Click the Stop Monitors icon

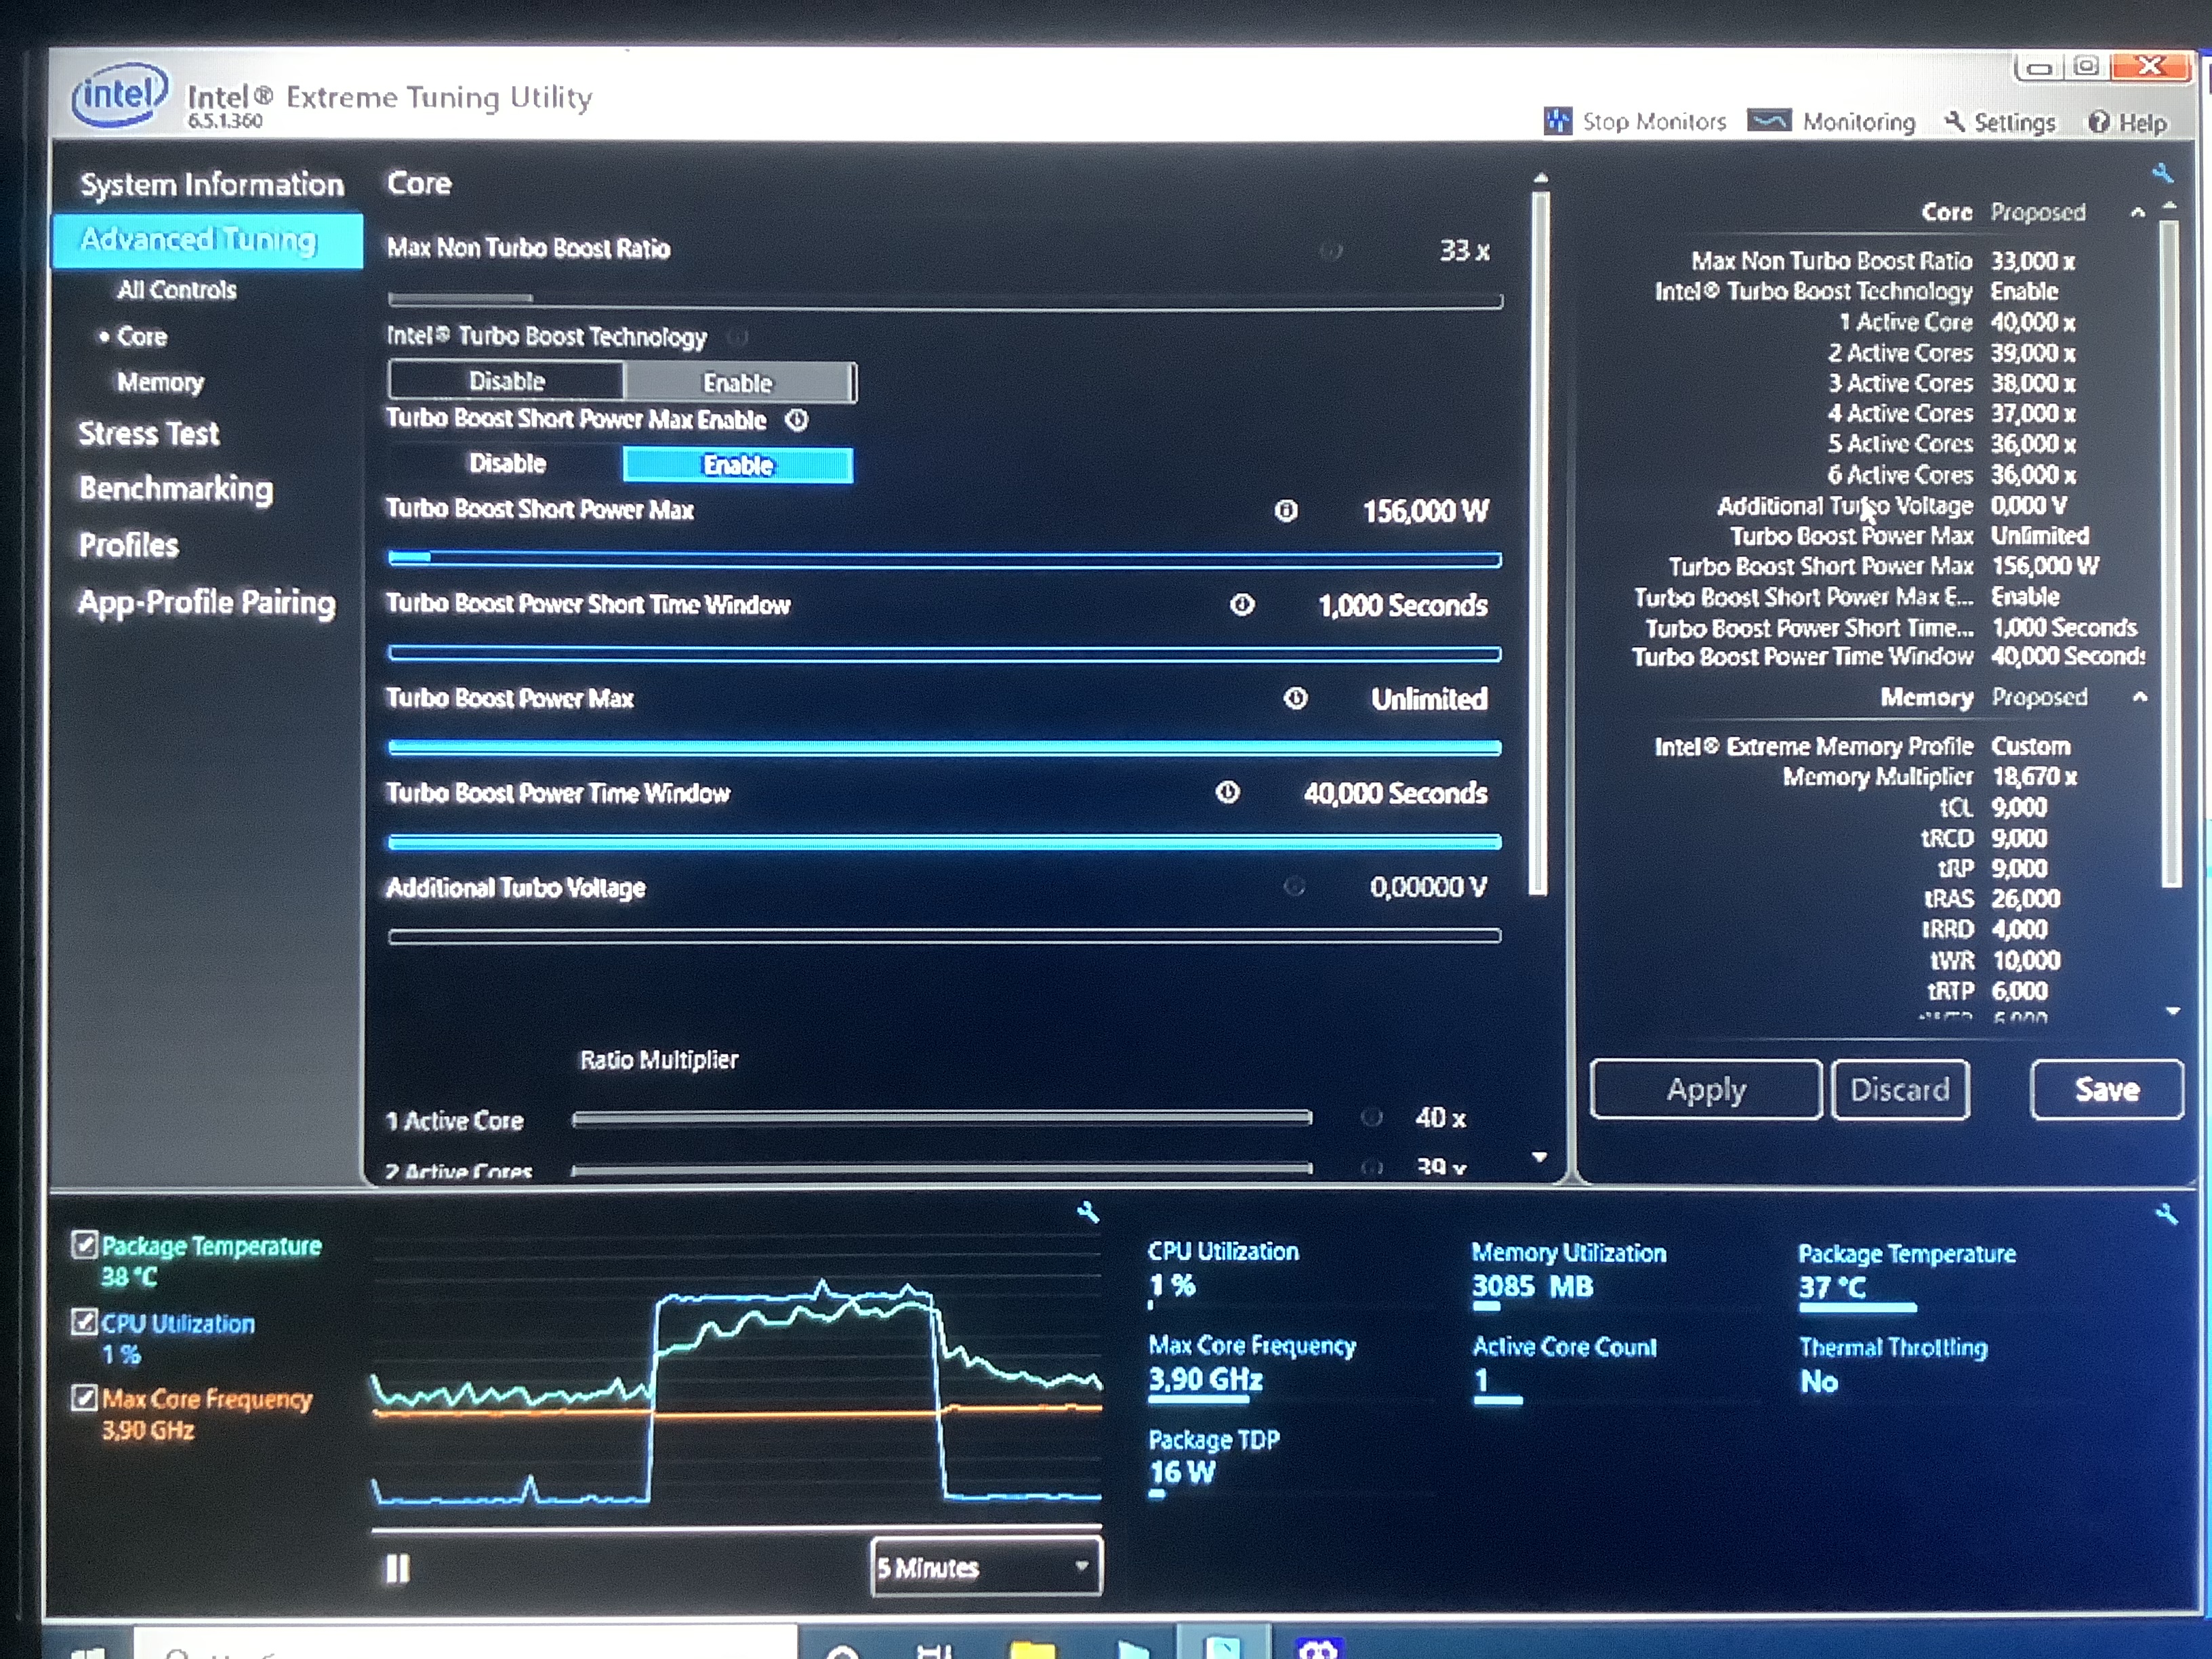pyautogui.click(x=1557, y=121)
